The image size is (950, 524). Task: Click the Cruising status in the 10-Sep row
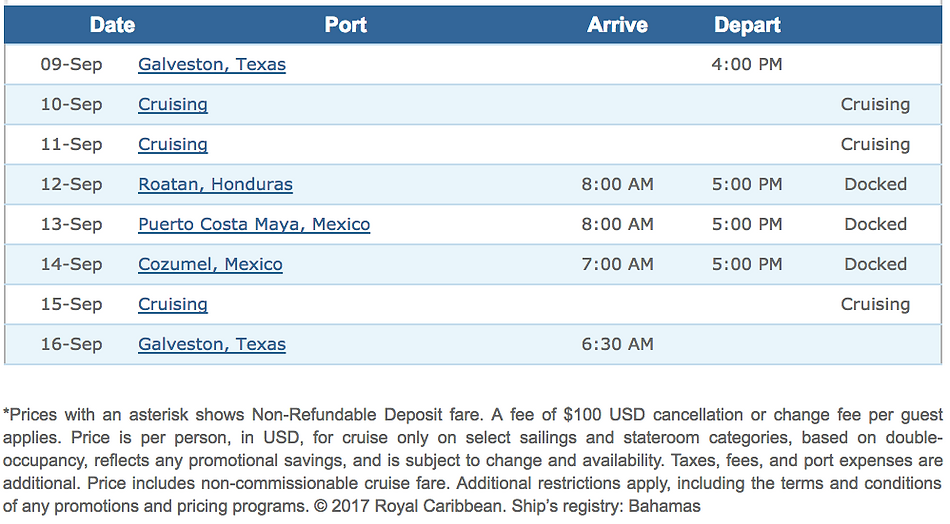[x=875, y=104]
